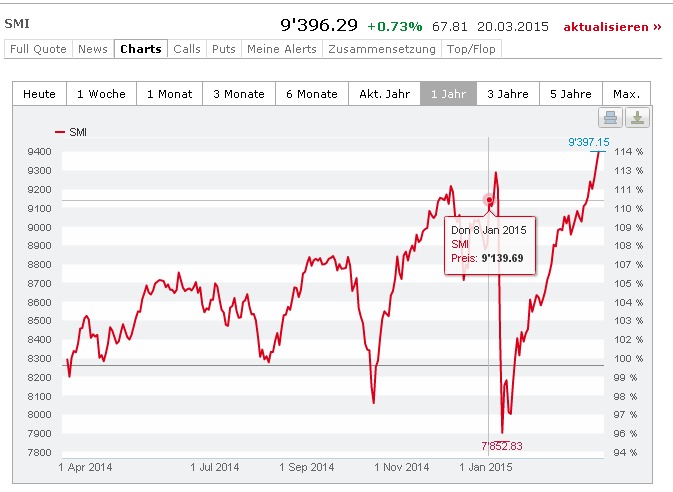Choose the 3 Monate time range

[238, 94]
